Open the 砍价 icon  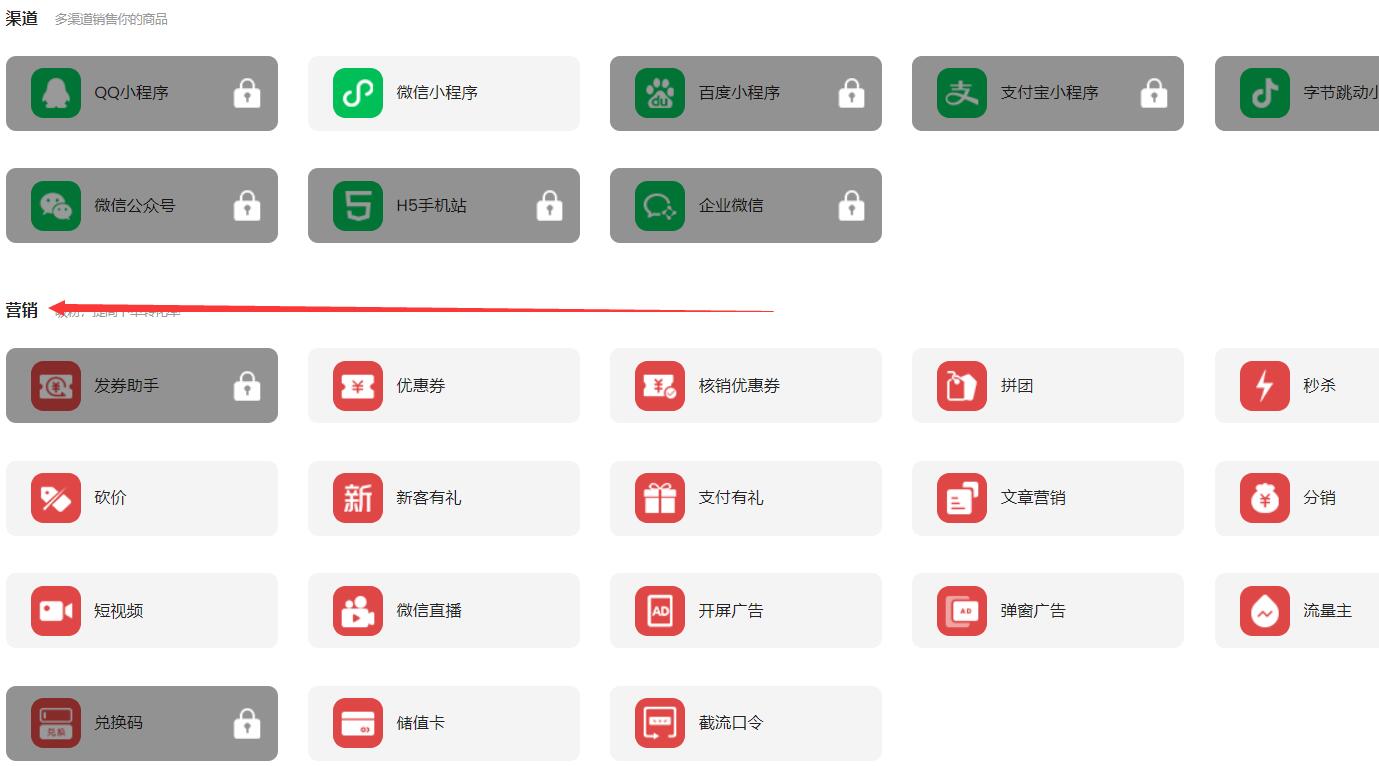pyautogui.click(x=56, y=498)
